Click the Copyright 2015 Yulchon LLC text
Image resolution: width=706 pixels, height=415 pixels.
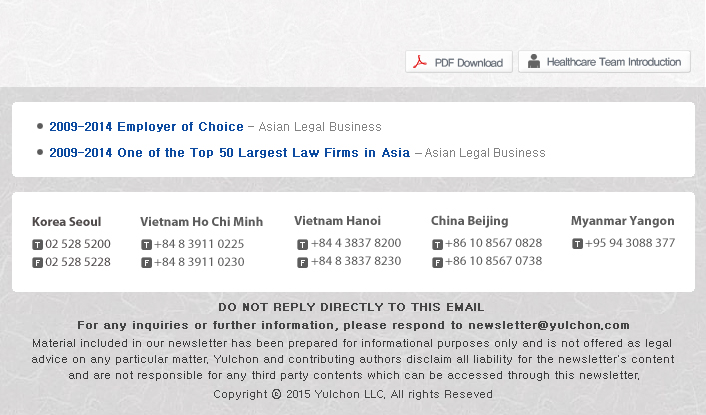coord(353,394)
